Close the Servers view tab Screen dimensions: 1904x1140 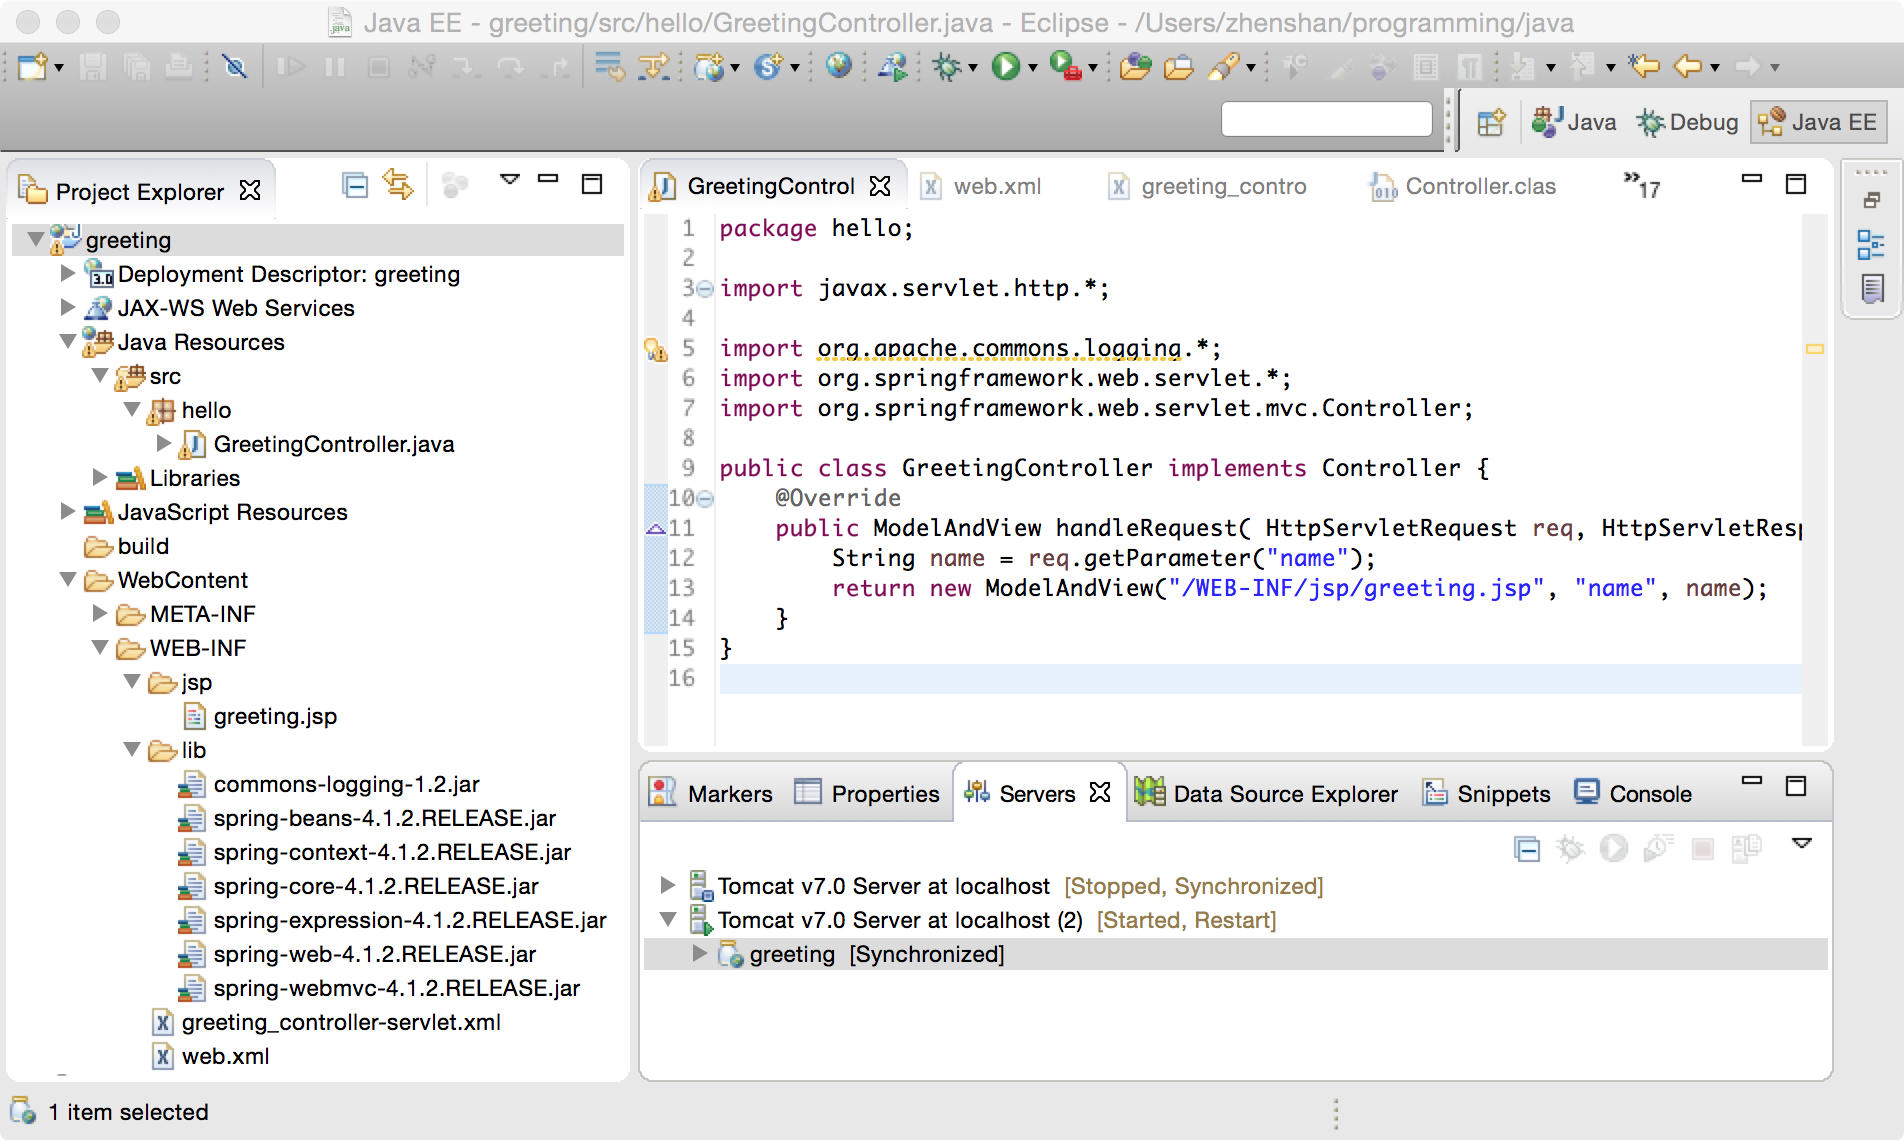pos(1100,792)
